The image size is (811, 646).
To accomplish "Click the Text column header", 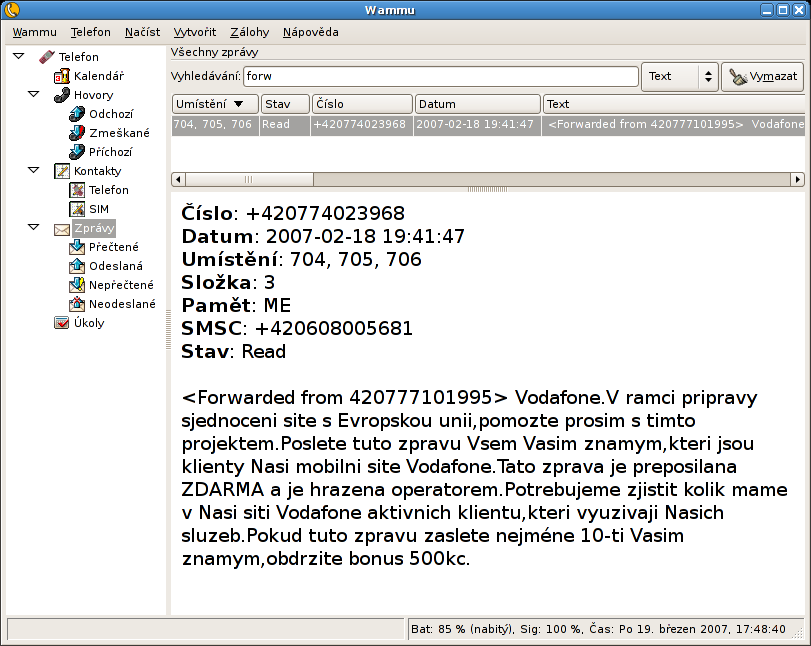I will click(x=674, y=104).
